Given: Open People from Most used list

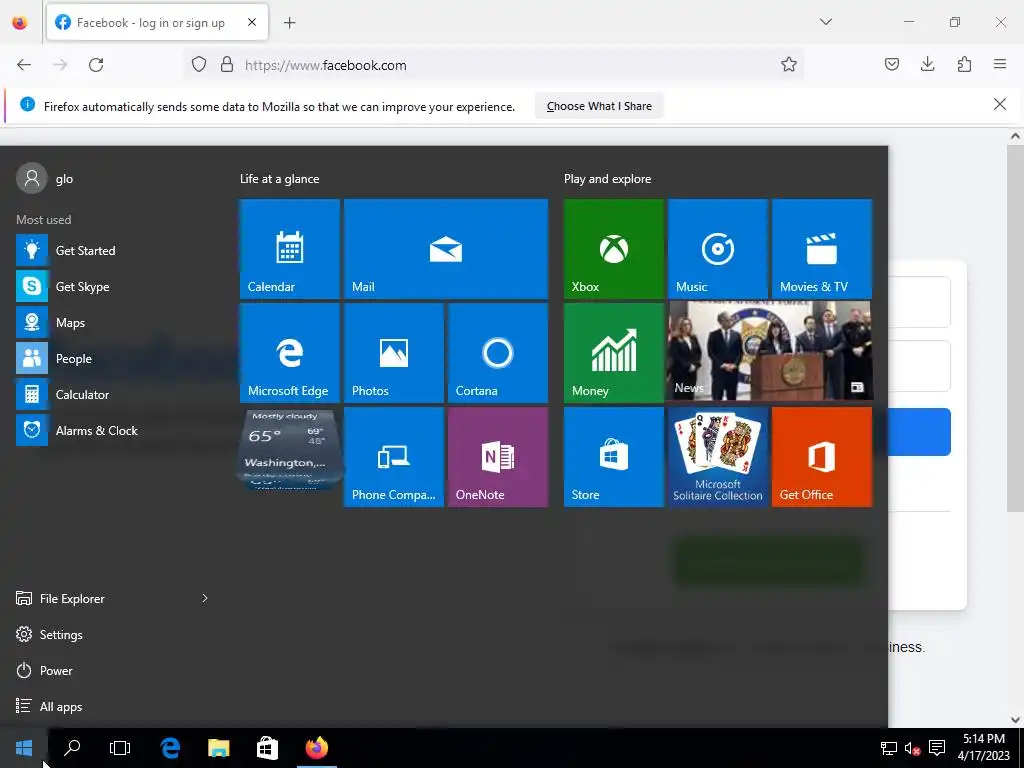Looking at the screenshot, I should coord(111,359).
